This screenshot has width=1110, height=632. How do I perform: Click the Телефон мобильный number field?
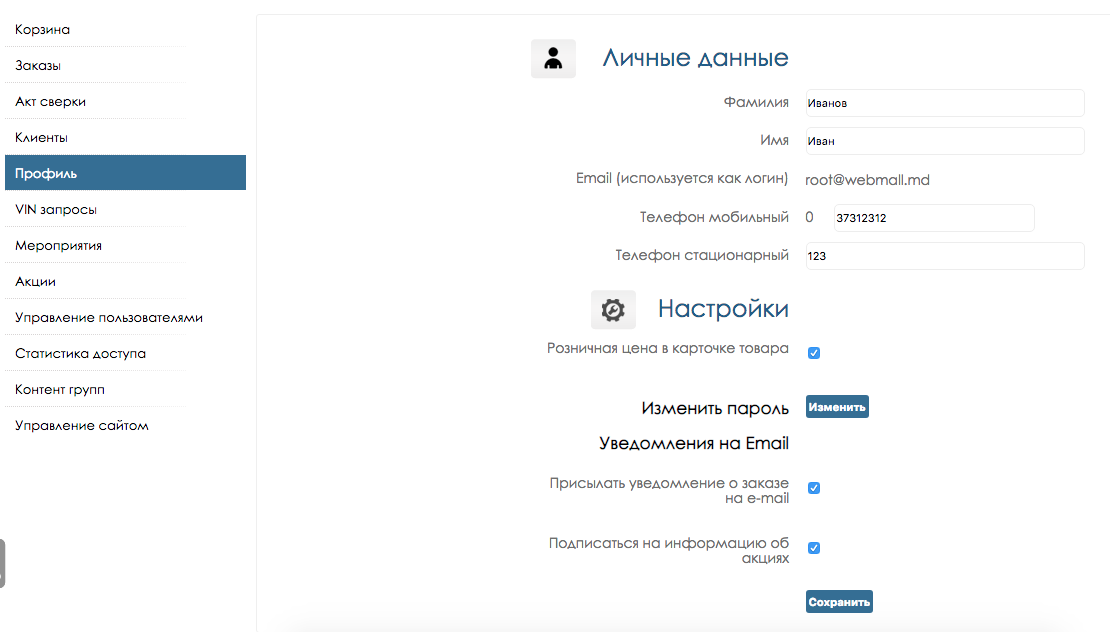[932, 218]
